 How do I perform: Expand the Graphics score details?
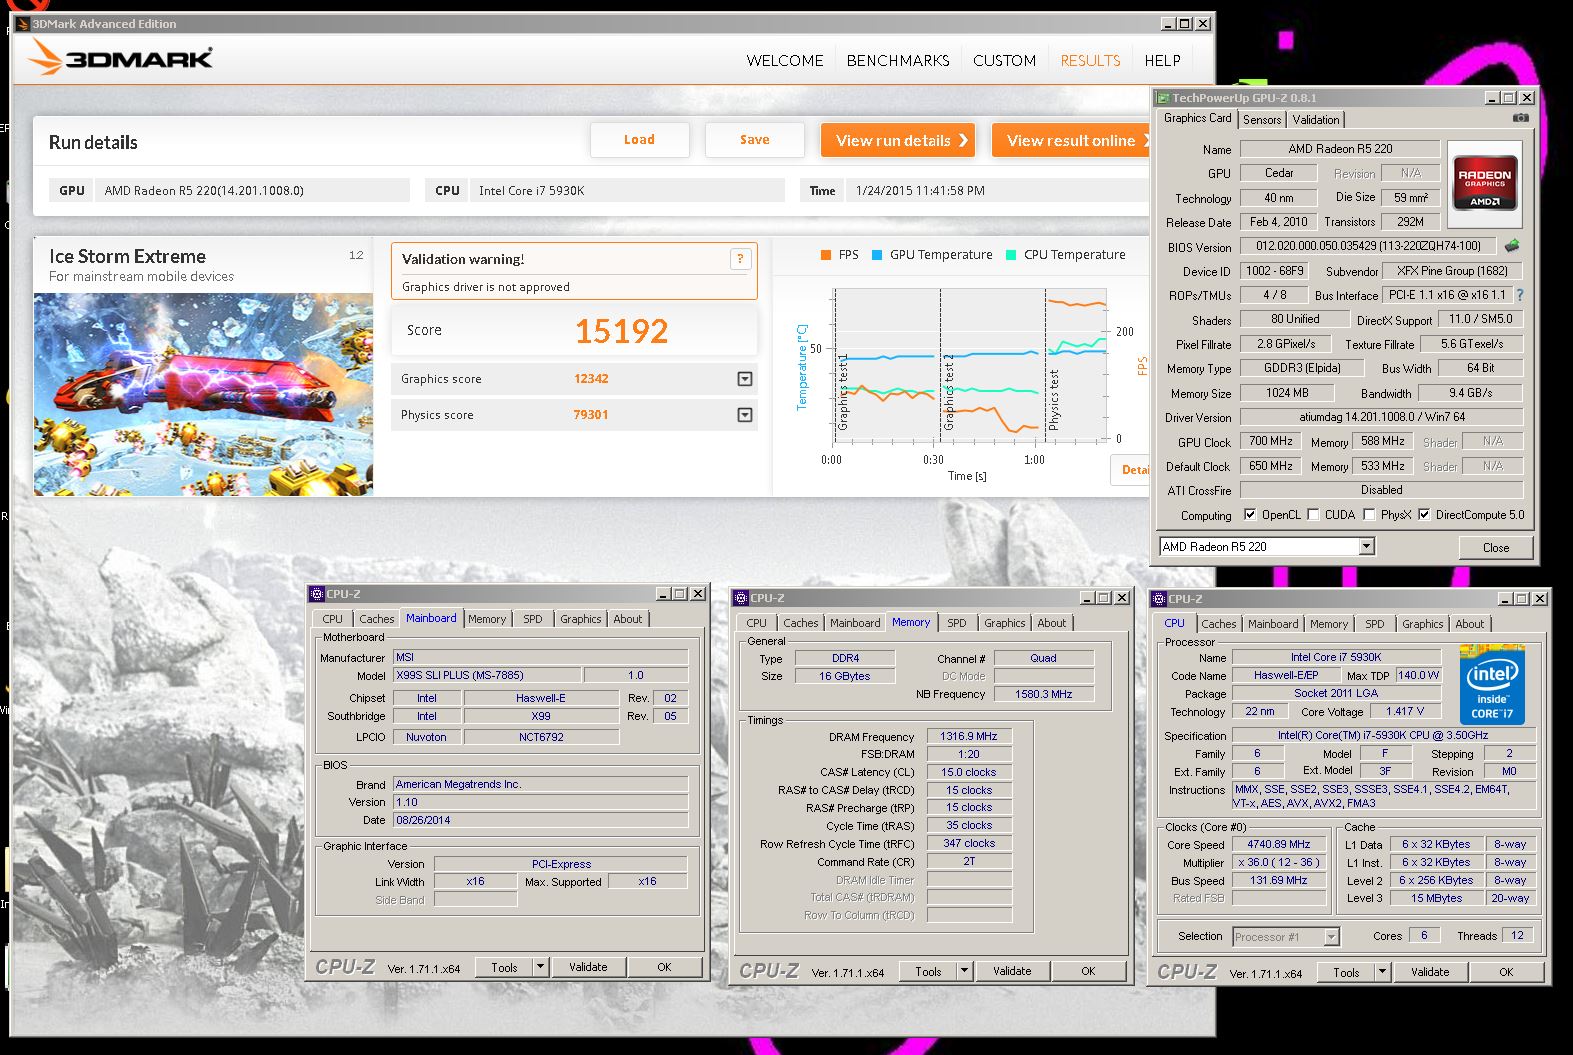click(745, 379)
